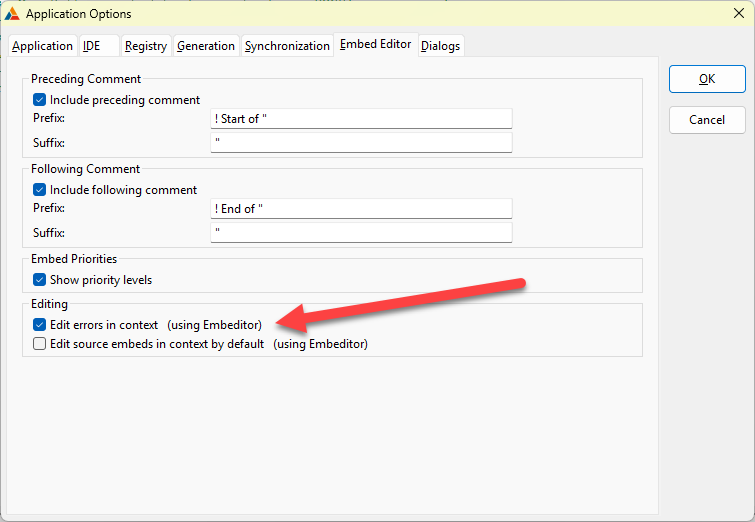Open the Synchronization tab
The height and width of the screenshot is (522, 755).
[287, 46]
